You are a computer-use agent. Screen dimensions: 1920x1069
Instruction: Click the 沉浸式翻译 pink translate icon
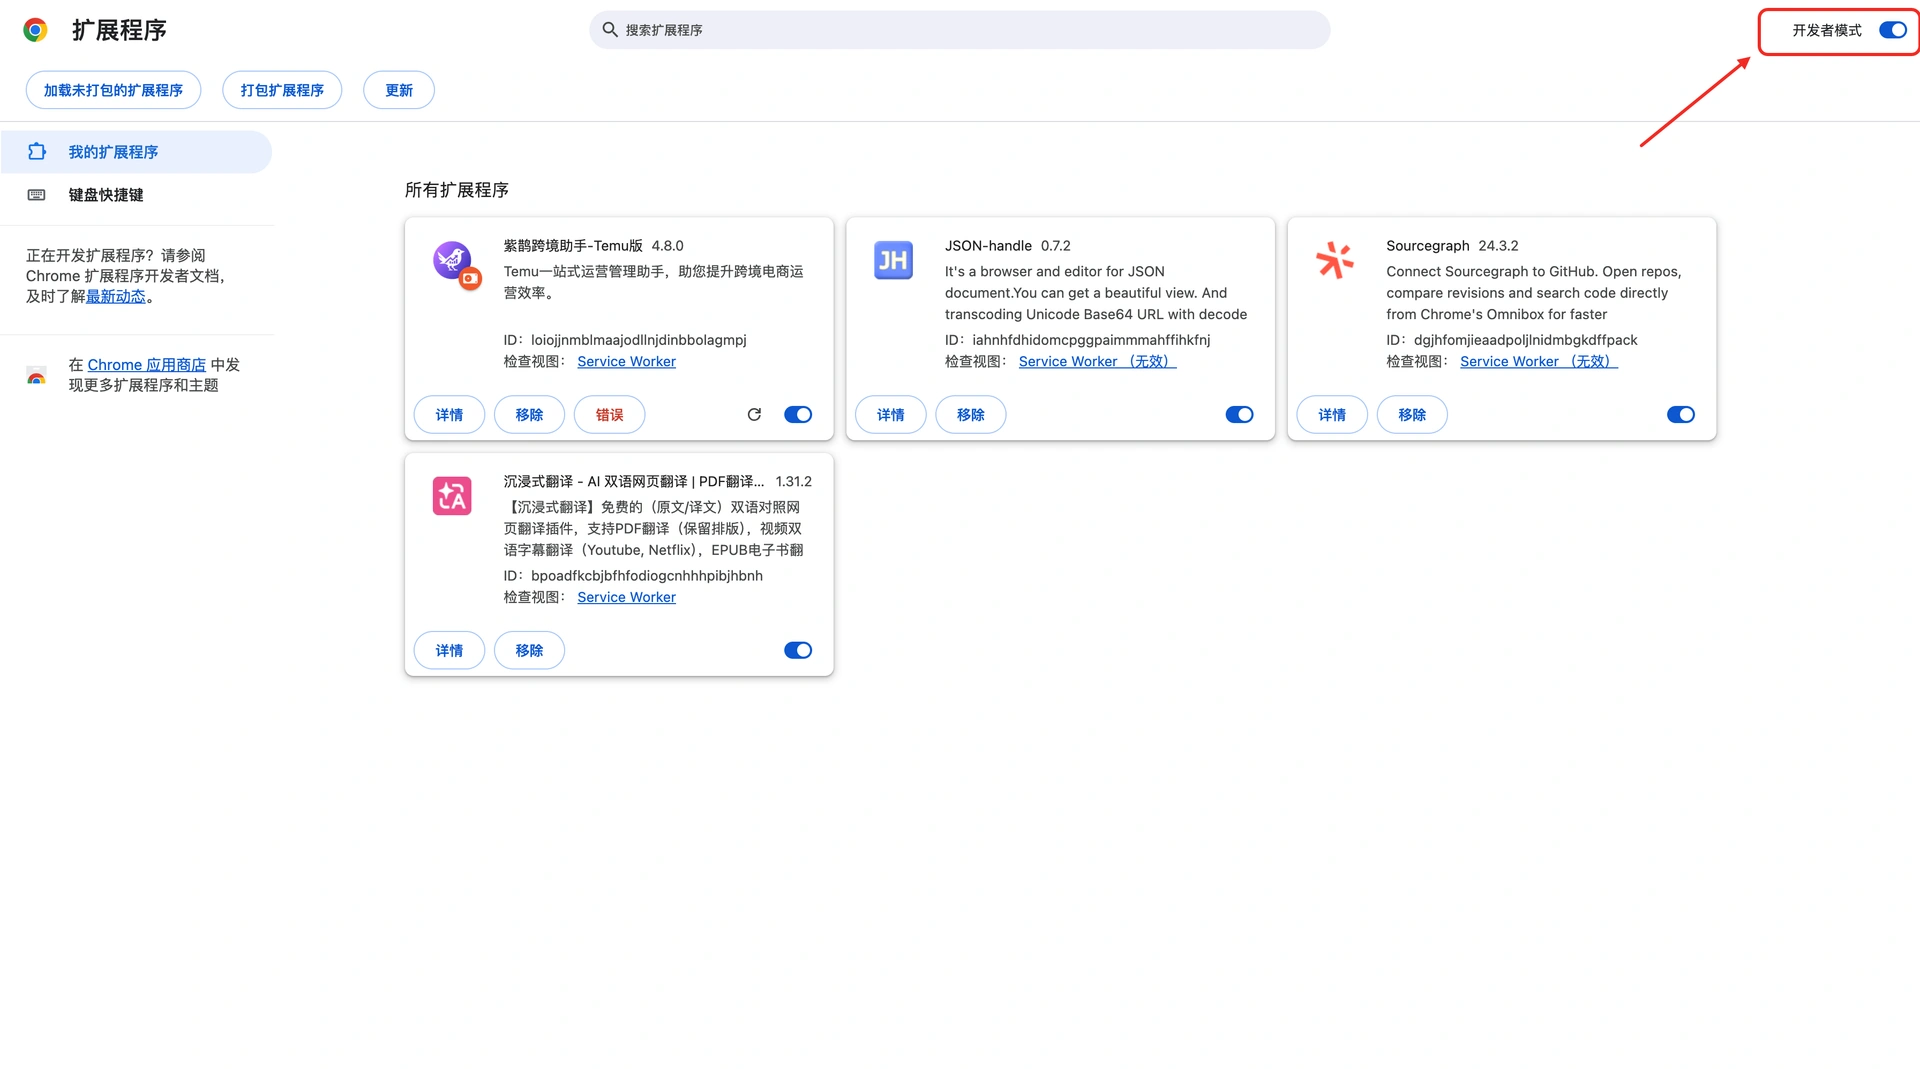click(x=452, y=496)
